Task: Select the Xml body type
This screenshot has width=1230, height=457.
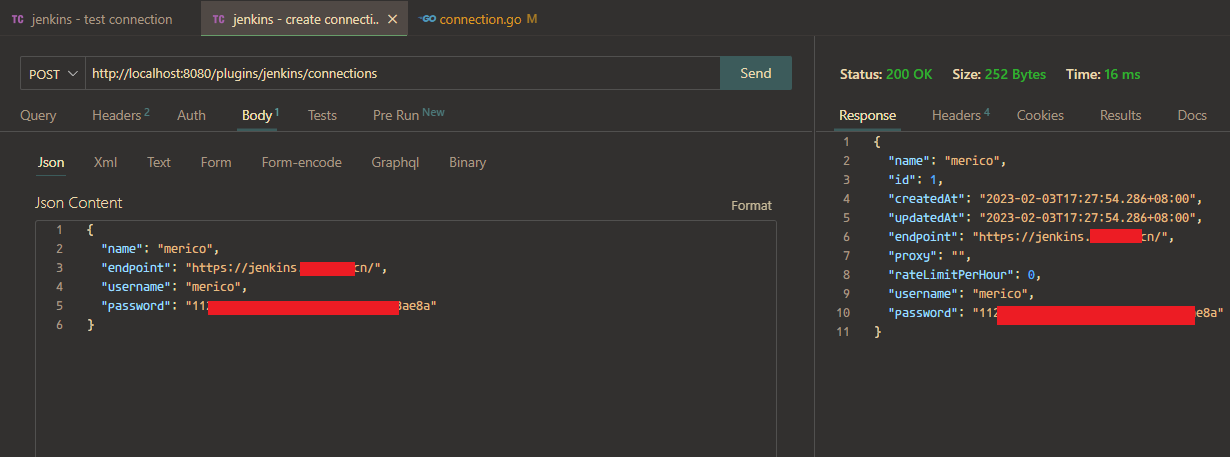Action: 106,162
